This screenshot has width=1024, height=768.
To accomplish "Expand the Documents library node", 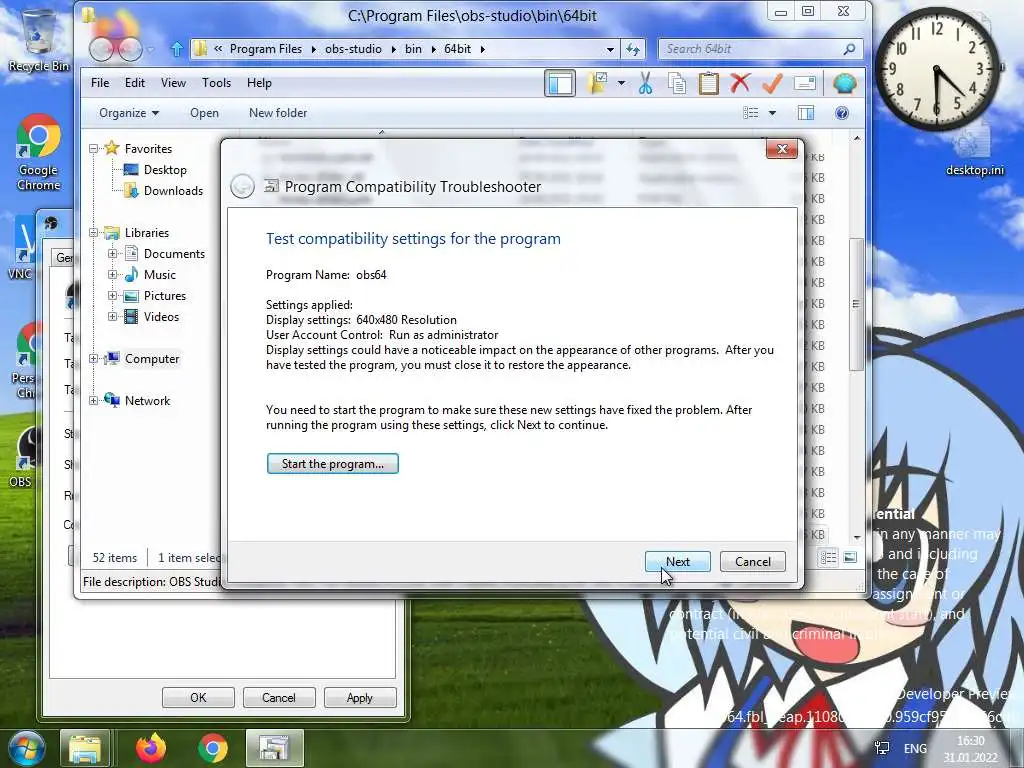I will click(x=112, y=253).
